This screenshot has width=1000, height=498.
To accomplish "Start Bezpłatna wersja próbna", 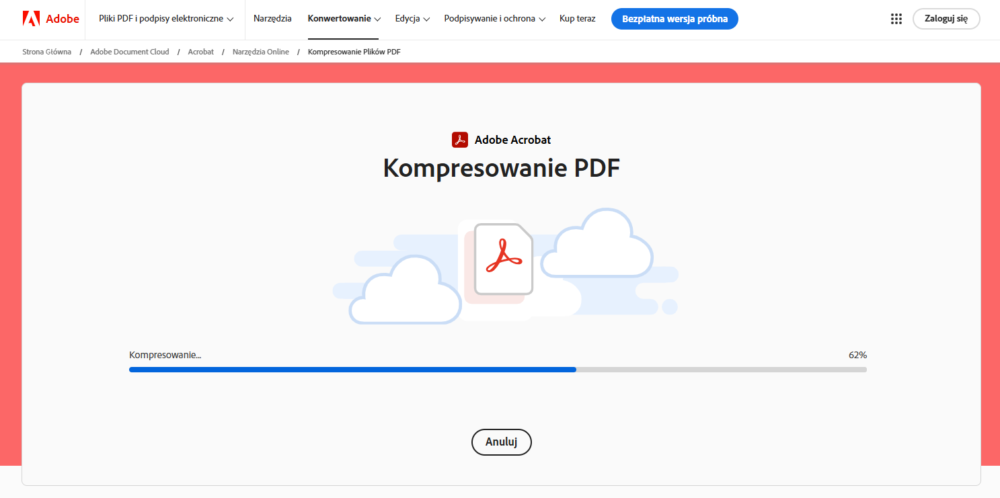I will tap(674, 18).
